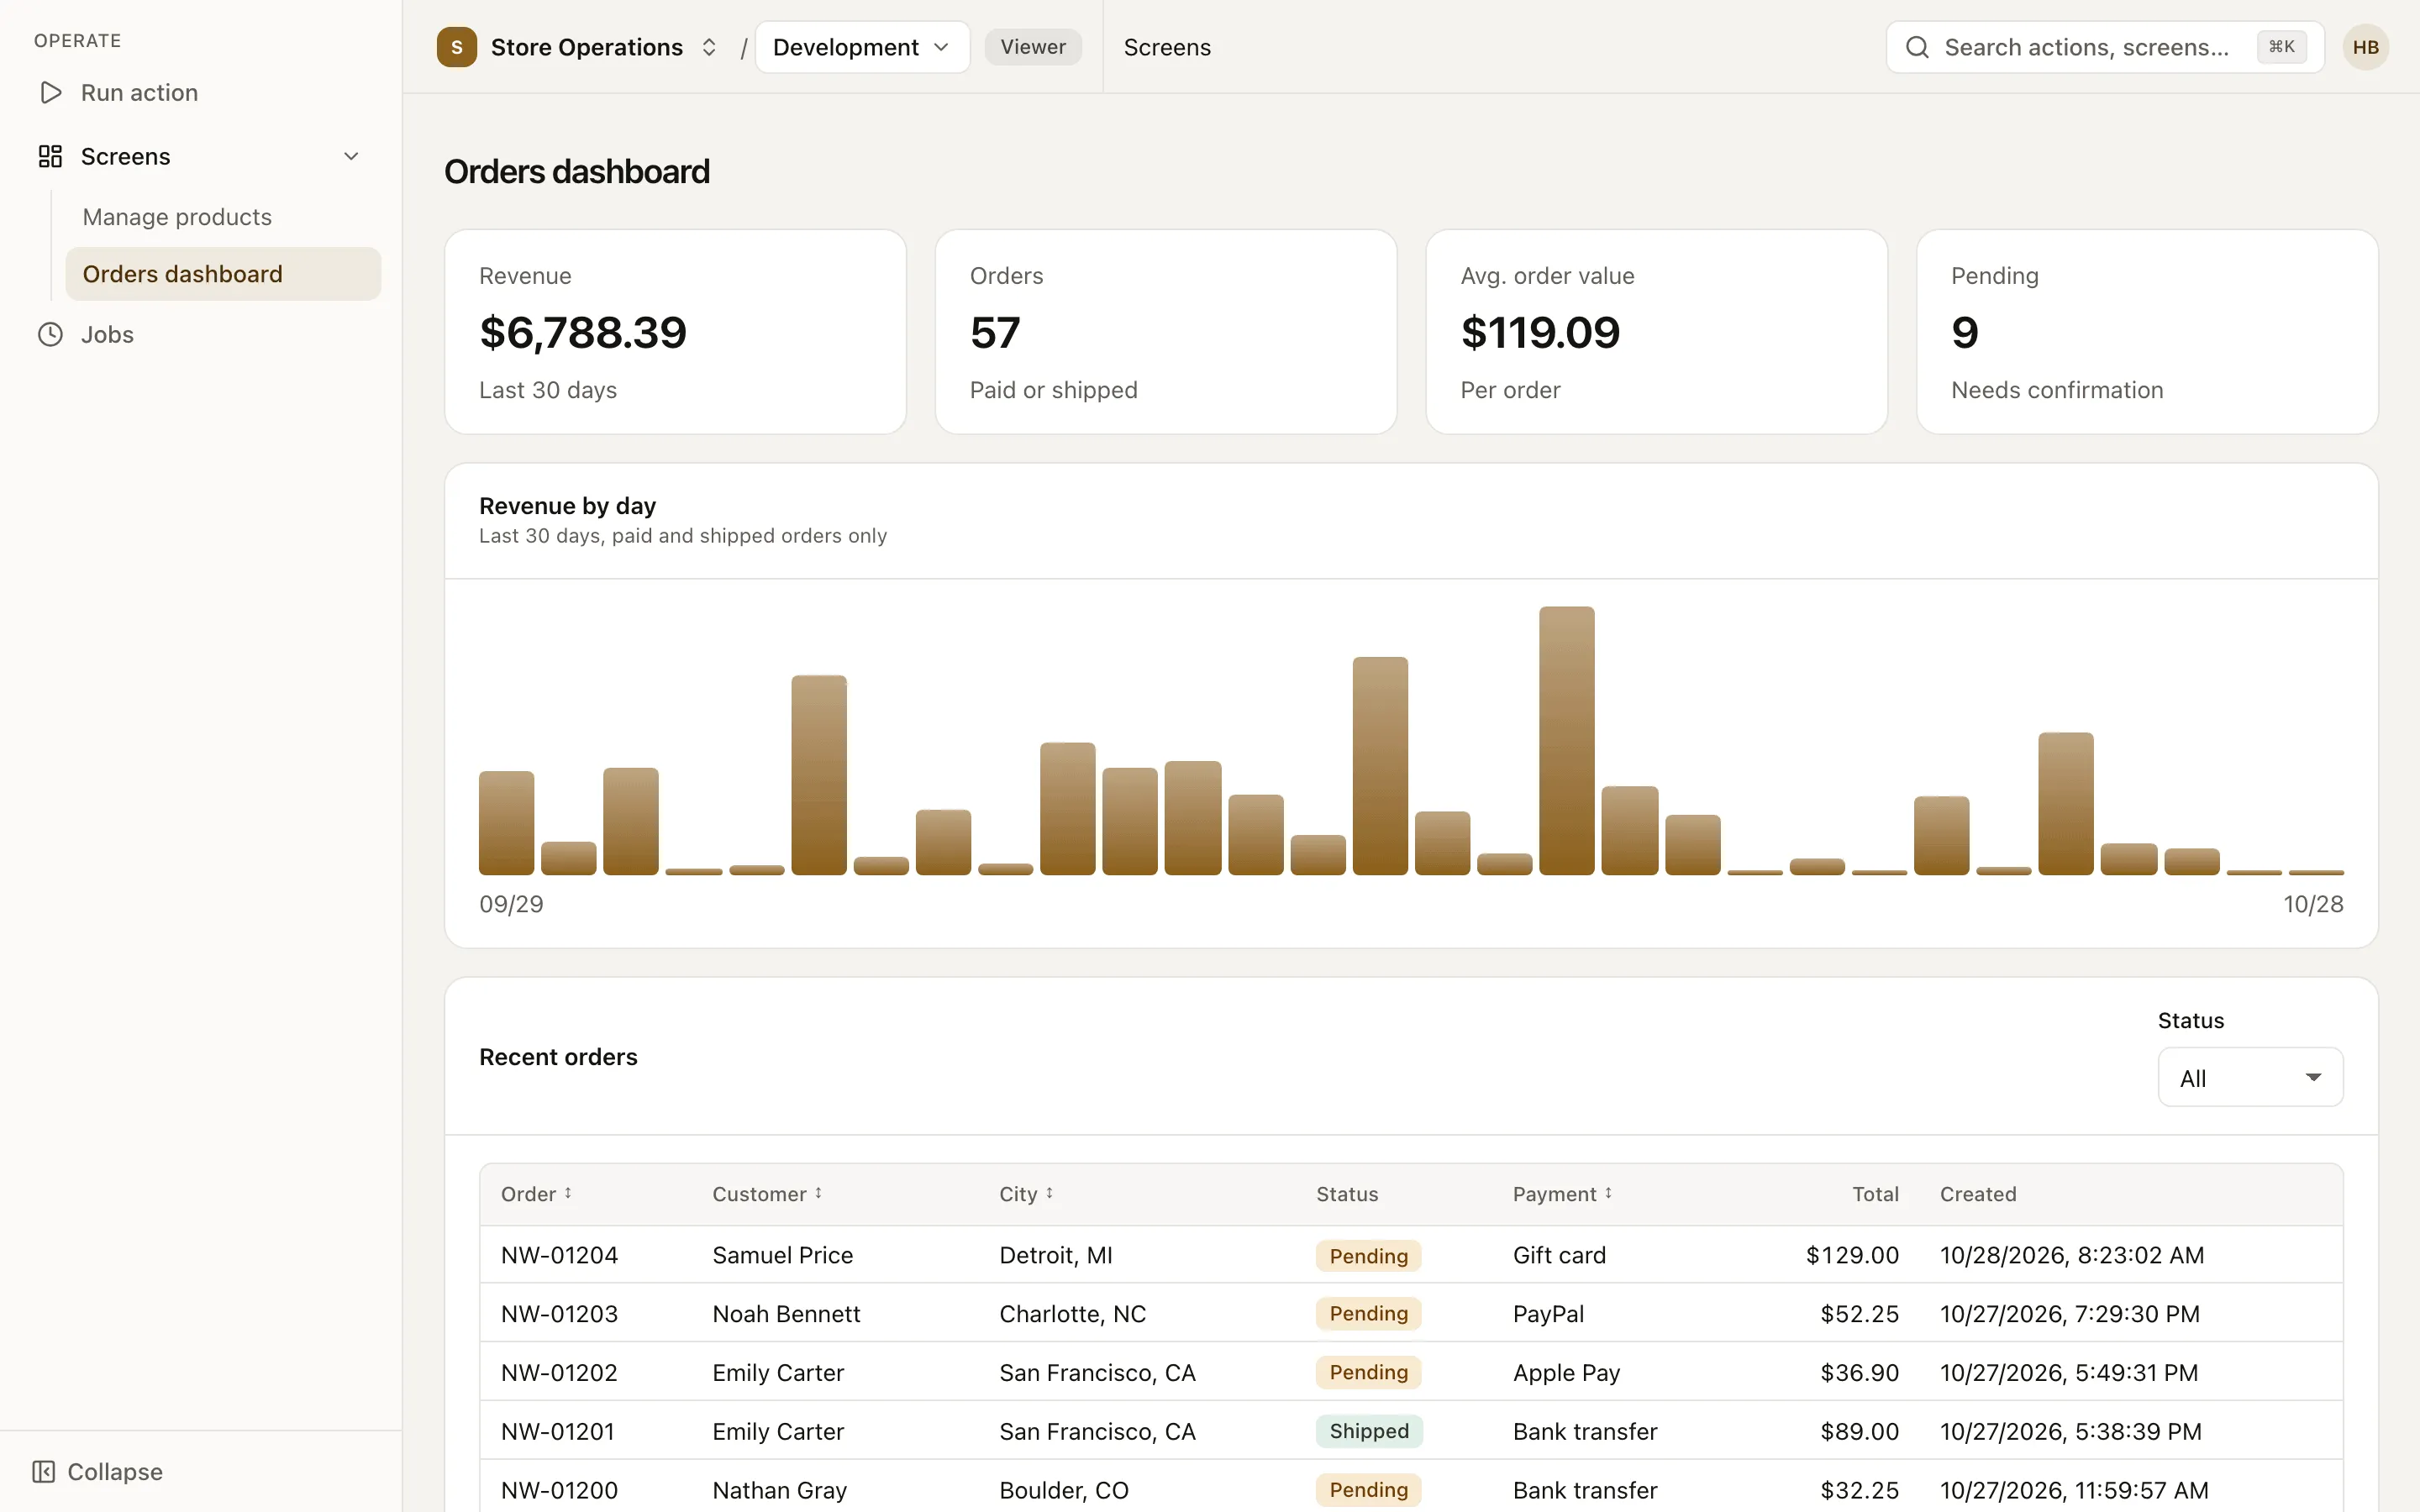Viewport: 2420px width, 1512px height.
Task: Click total $52.25
Action: click(1859, 1314)
